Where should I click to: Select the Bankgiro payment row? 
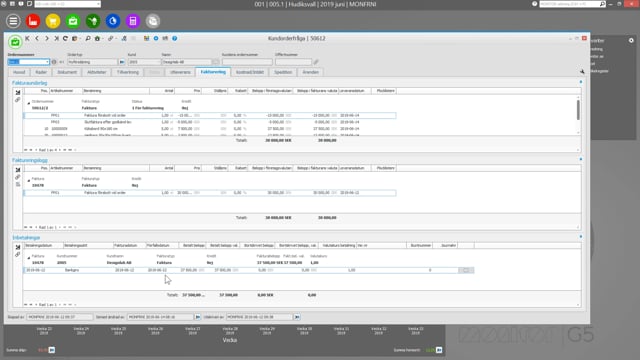click(x=249, y=270)
